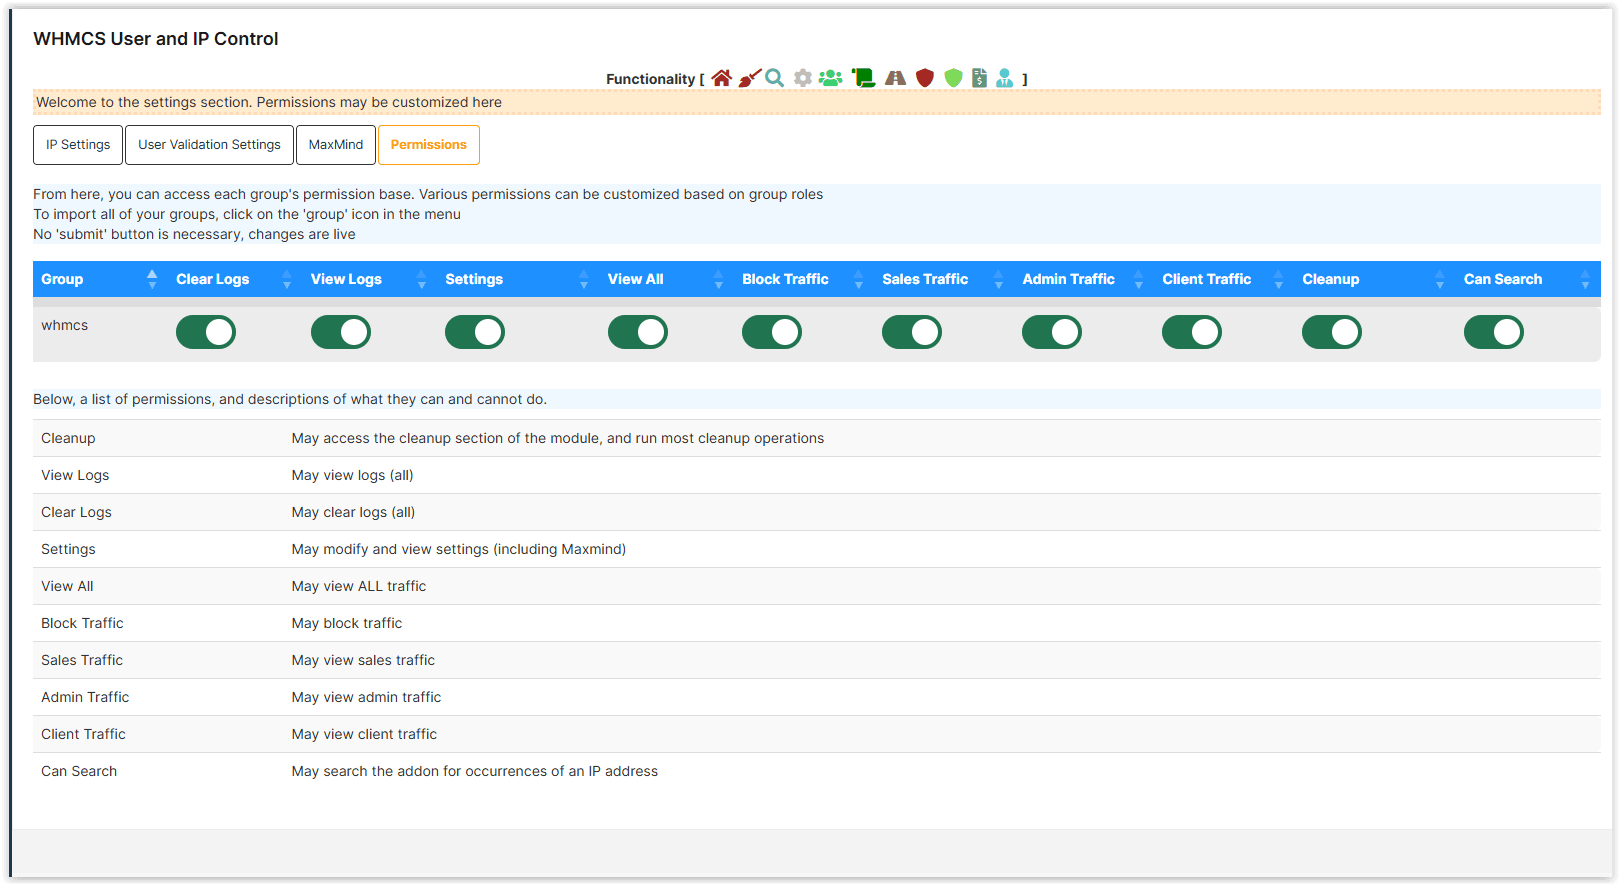The width and height of the screenshot is (1620, 885).
Task: Click the 'Can Search' row label
Action: [x=79, y=771]
